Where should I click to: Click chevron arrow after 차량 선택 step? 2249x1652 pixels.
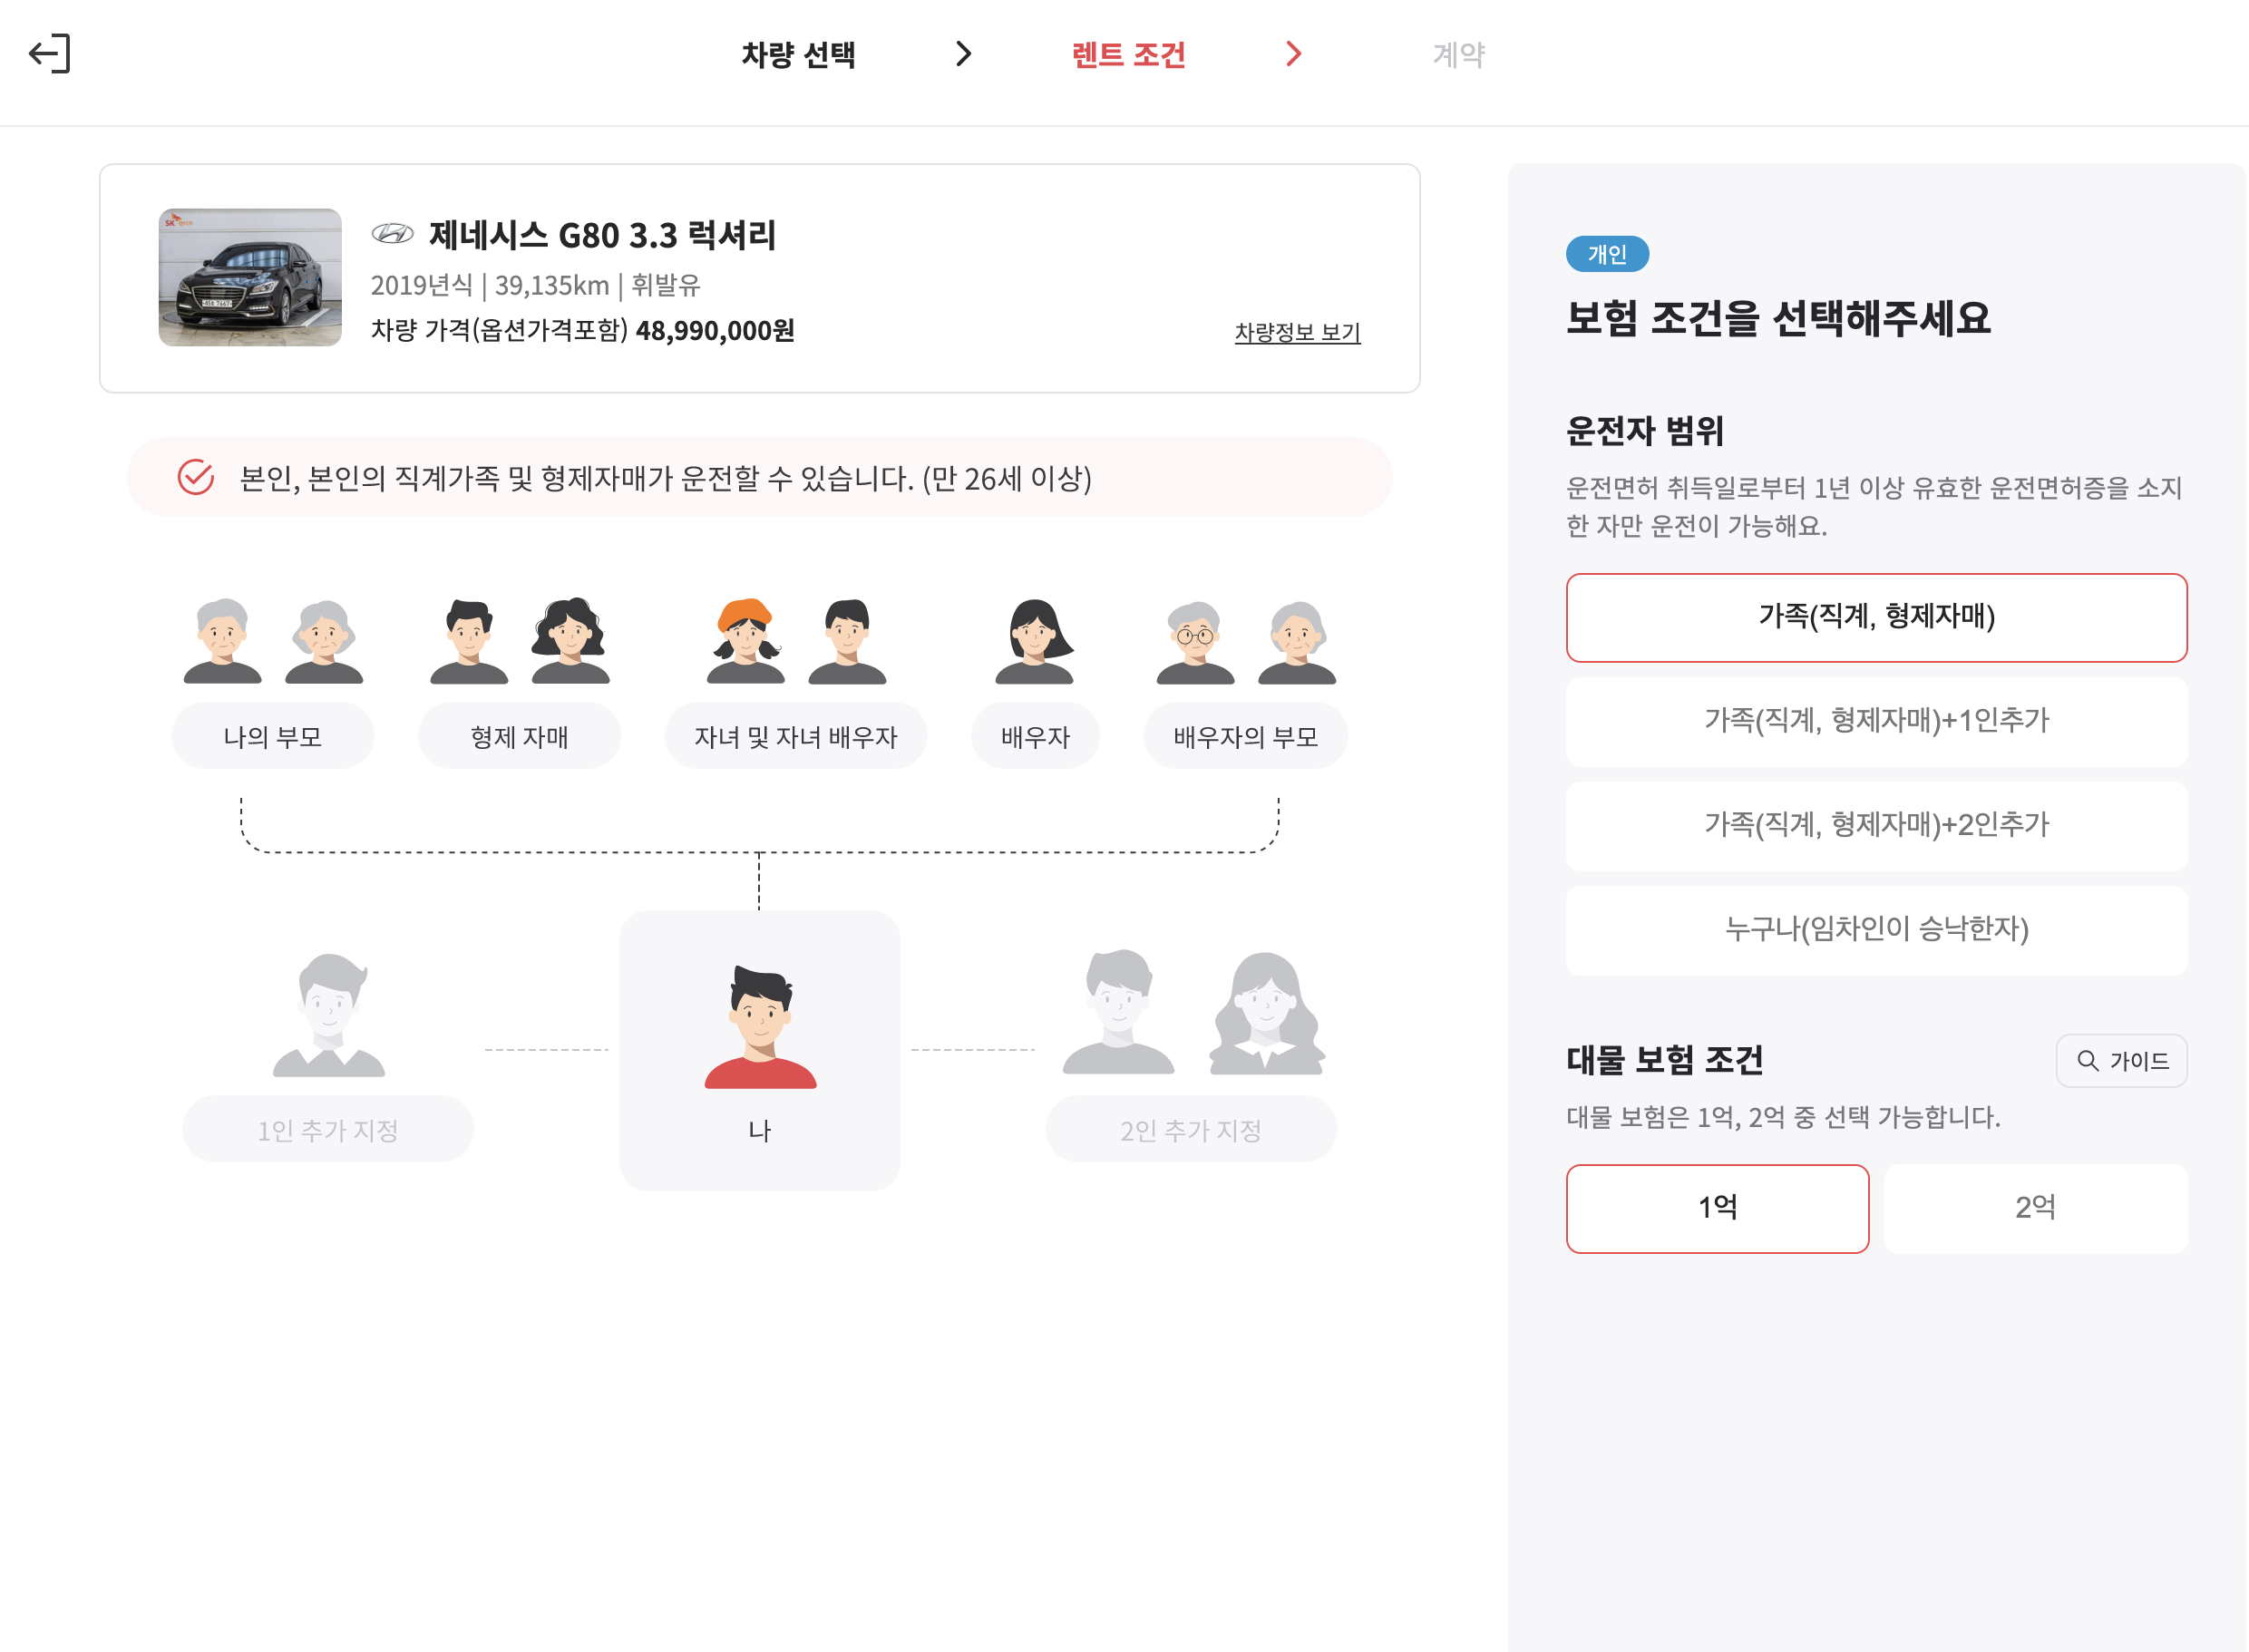point(963,54)
